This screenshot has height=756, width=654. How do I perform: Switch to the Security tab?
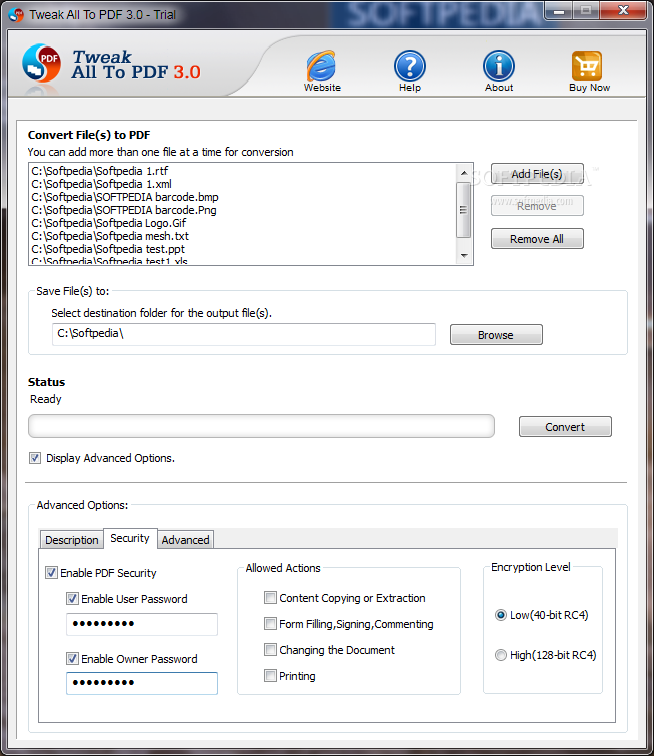[x=130, y=538]
